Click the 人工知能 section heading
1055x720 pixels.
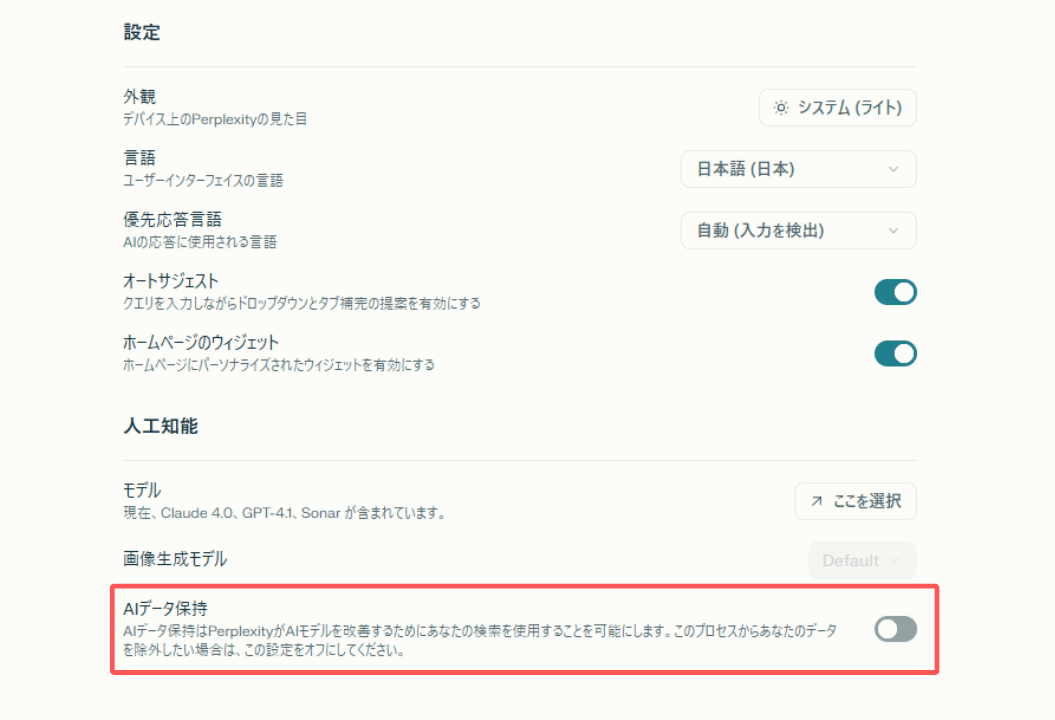[x=161, y=426]
